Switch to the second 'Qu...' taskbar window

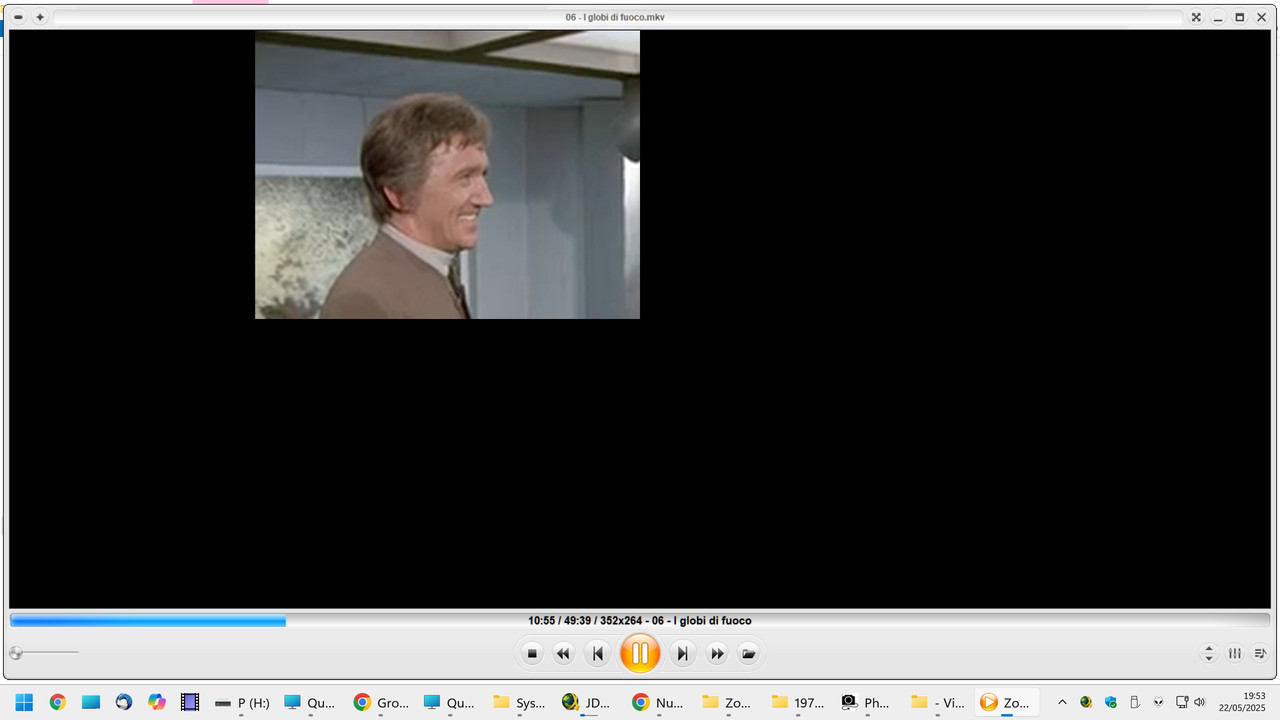[449, 703]
